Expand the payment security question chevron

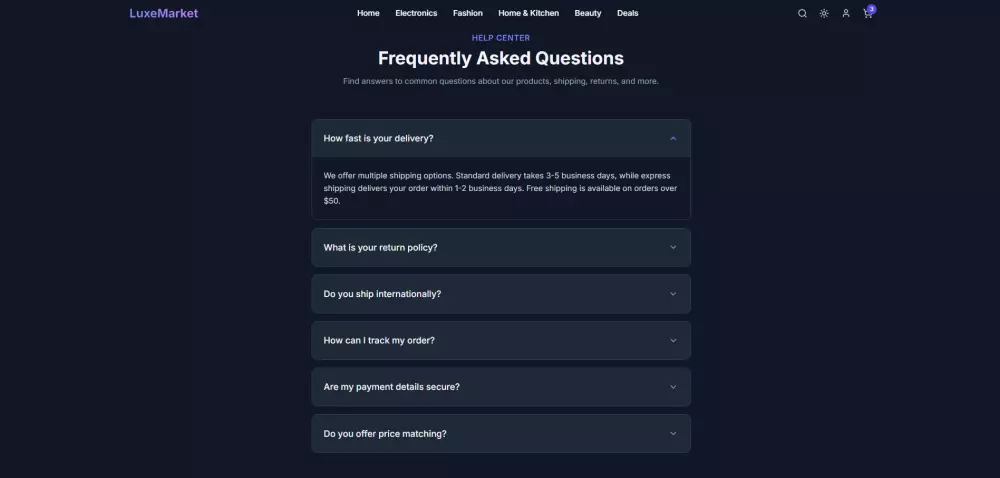[673, 387]
